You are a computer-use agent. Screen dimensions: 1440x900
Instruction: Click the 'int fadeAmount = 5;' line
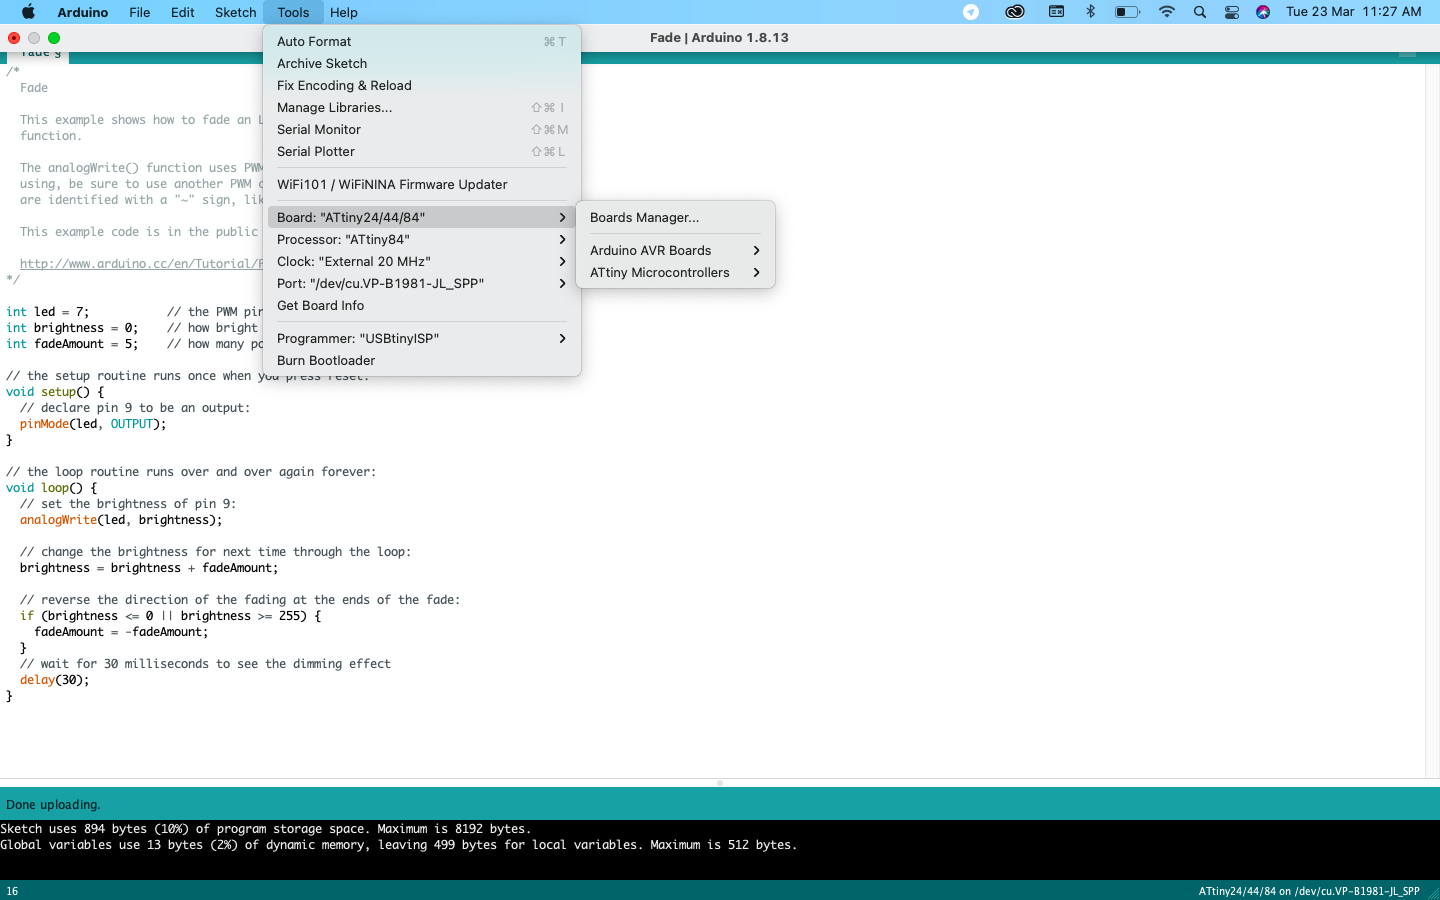(72, 344)
